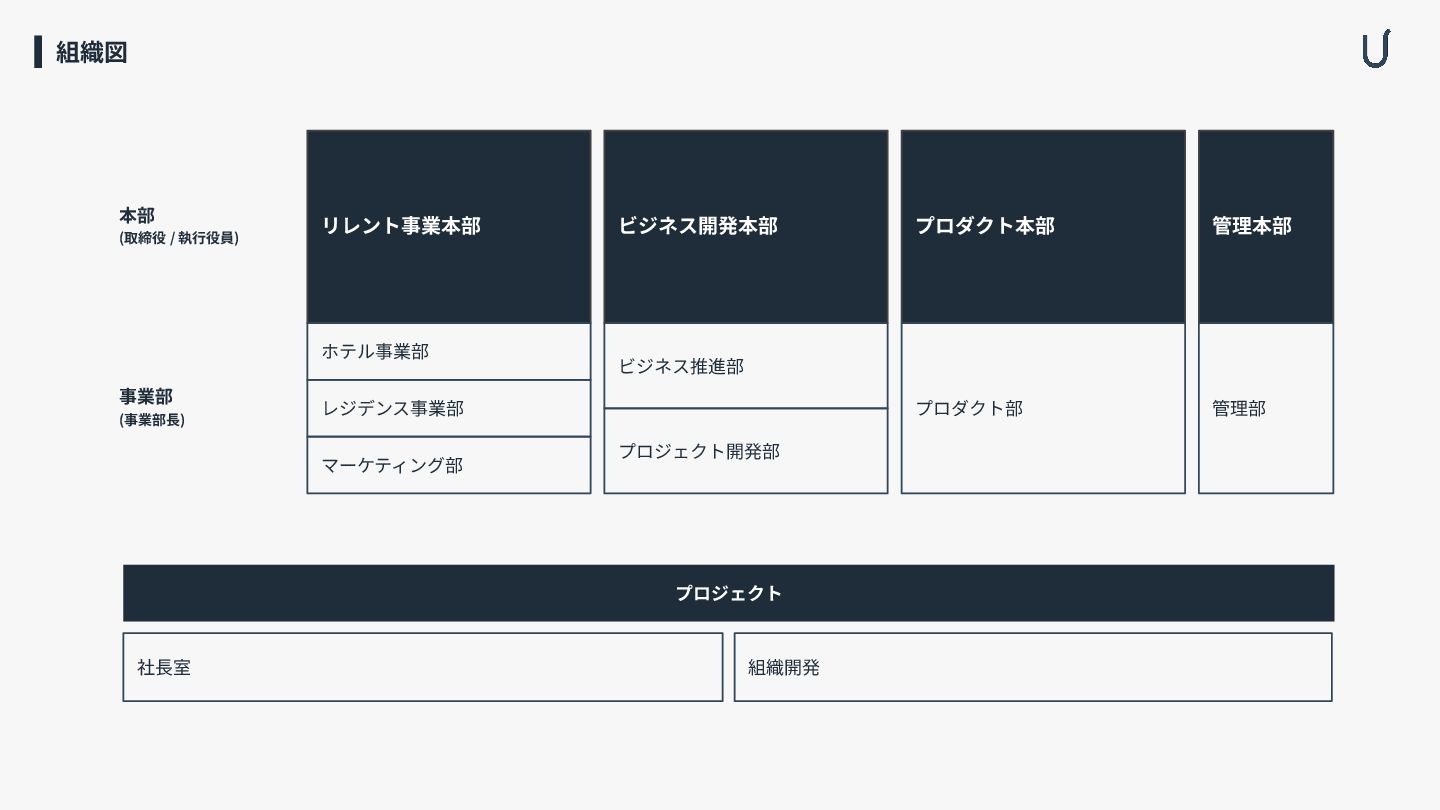Click the 組織開発 box
This screenshot has height=810, width=1440.
tap(1032, 667)
